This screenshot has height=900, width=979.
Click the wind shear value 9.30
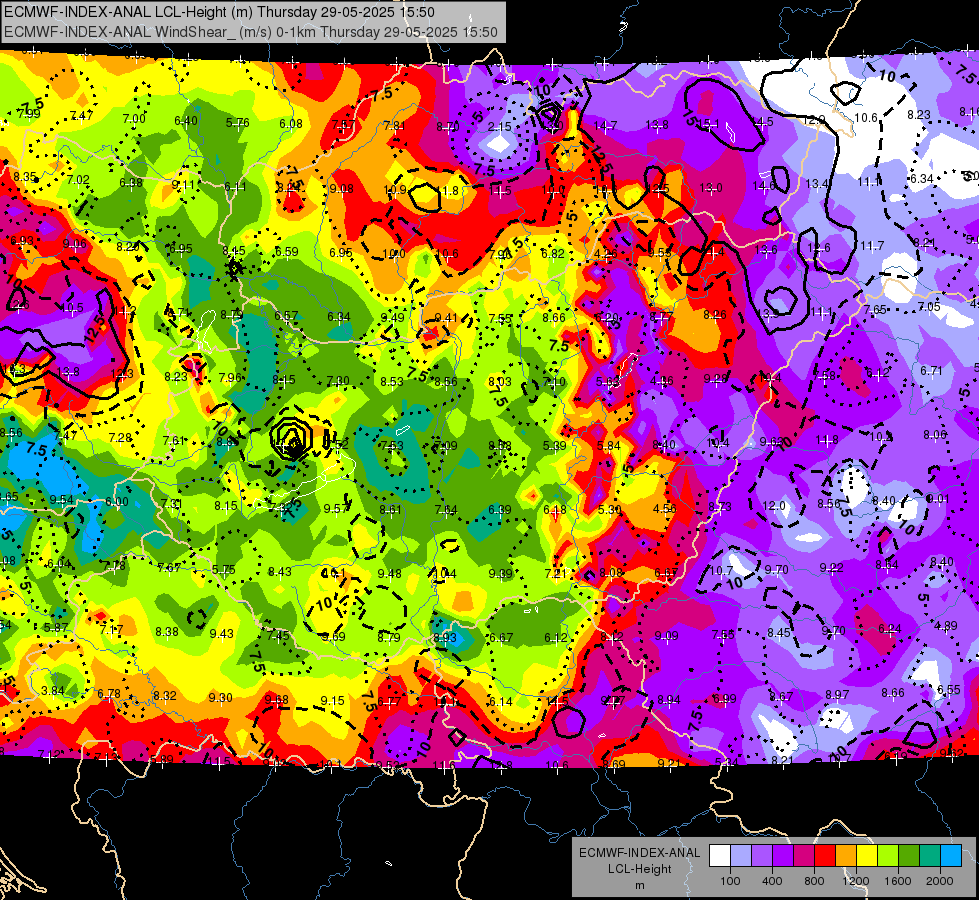pos(220,698)
